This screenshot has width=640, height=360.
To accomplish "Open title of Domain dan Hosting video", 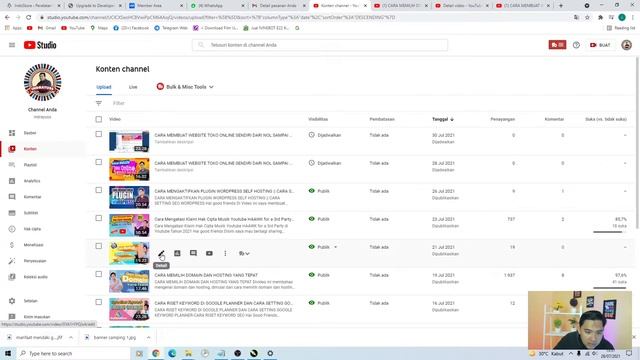I will (x=206, y=275).
